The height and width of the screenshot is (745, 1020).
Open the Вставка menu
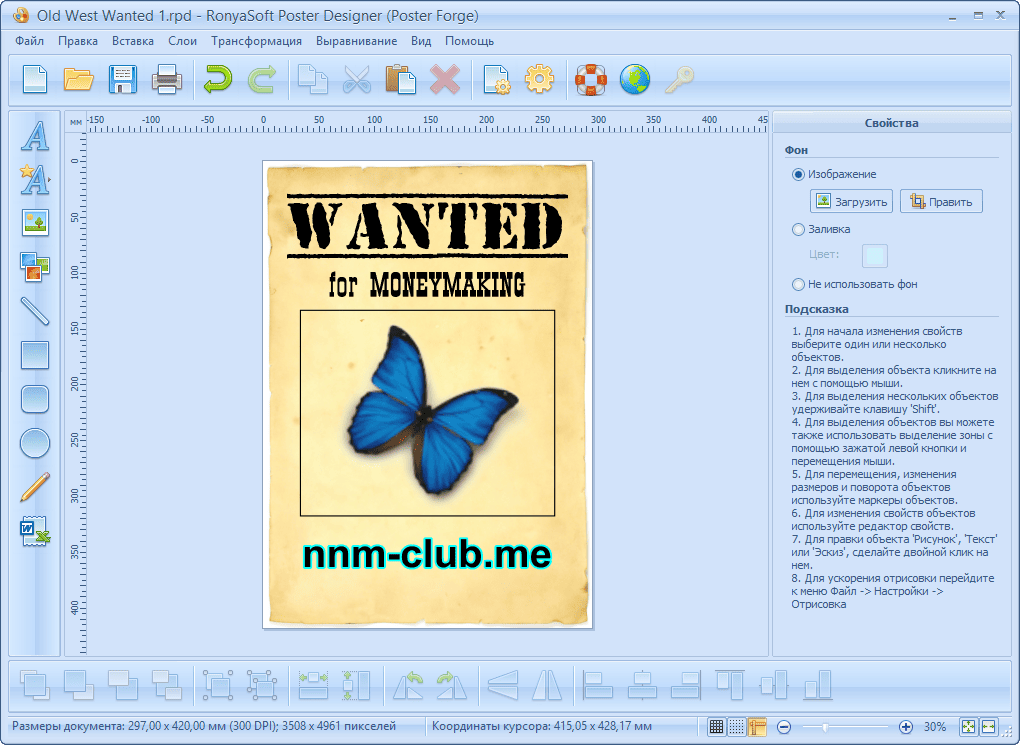click(x=133, y=41)
